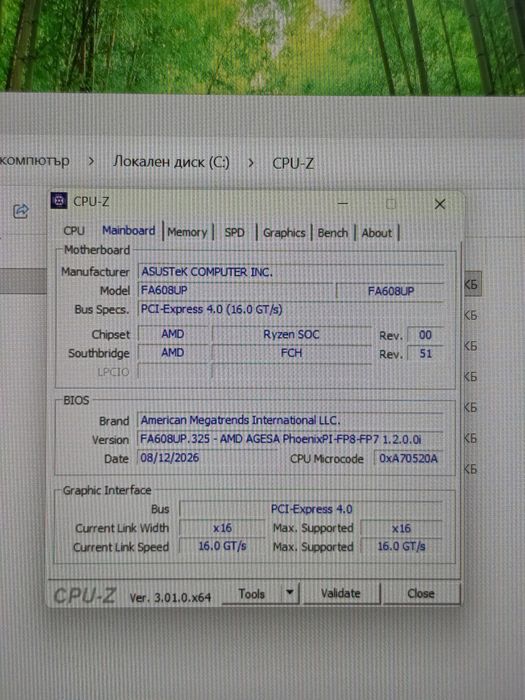
Task: Select the Mainboard tab
Action: tap(129, 231)
